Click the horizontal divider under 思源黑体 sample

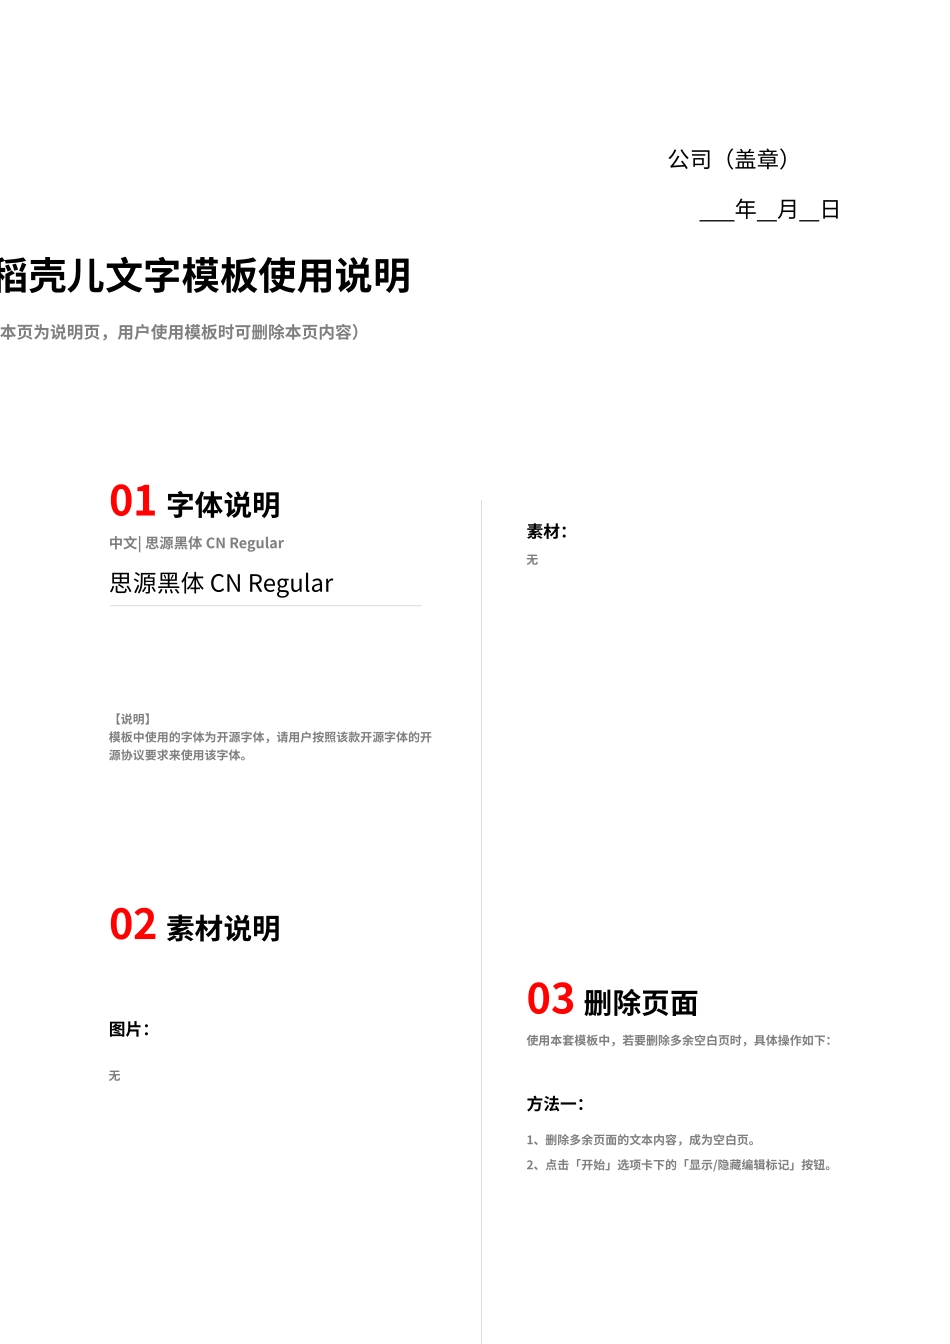(264, 605)
